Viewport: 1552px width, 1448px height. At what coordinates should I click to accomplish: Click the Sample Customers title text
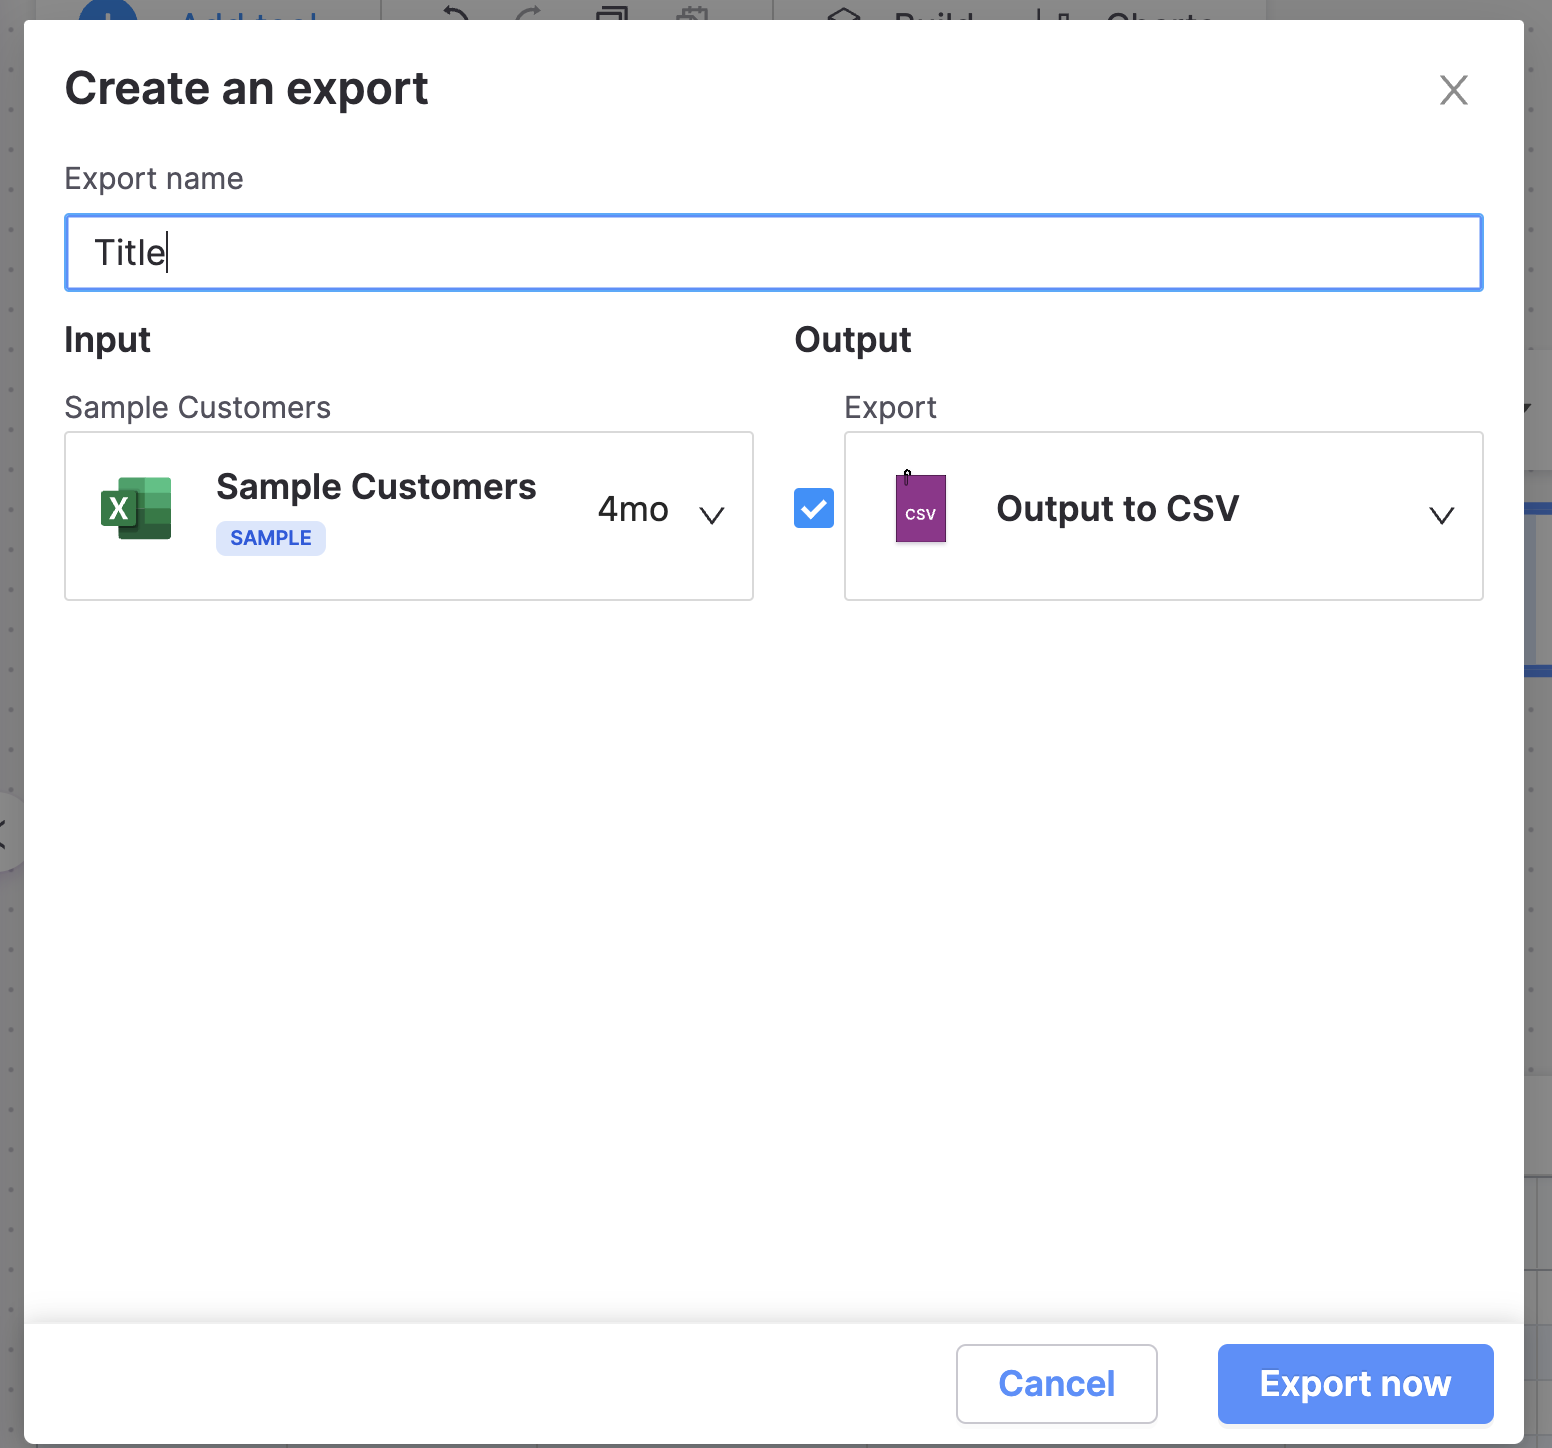[x=376, y=487]
